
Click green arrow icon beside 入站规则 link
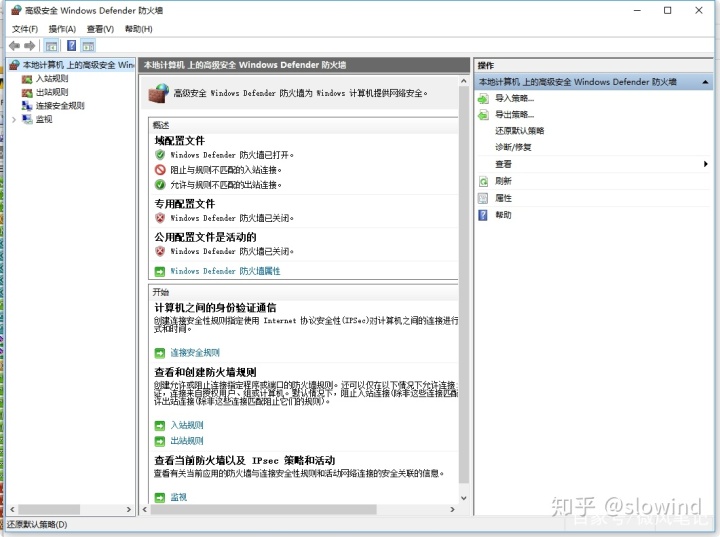(x=160, y=425)
